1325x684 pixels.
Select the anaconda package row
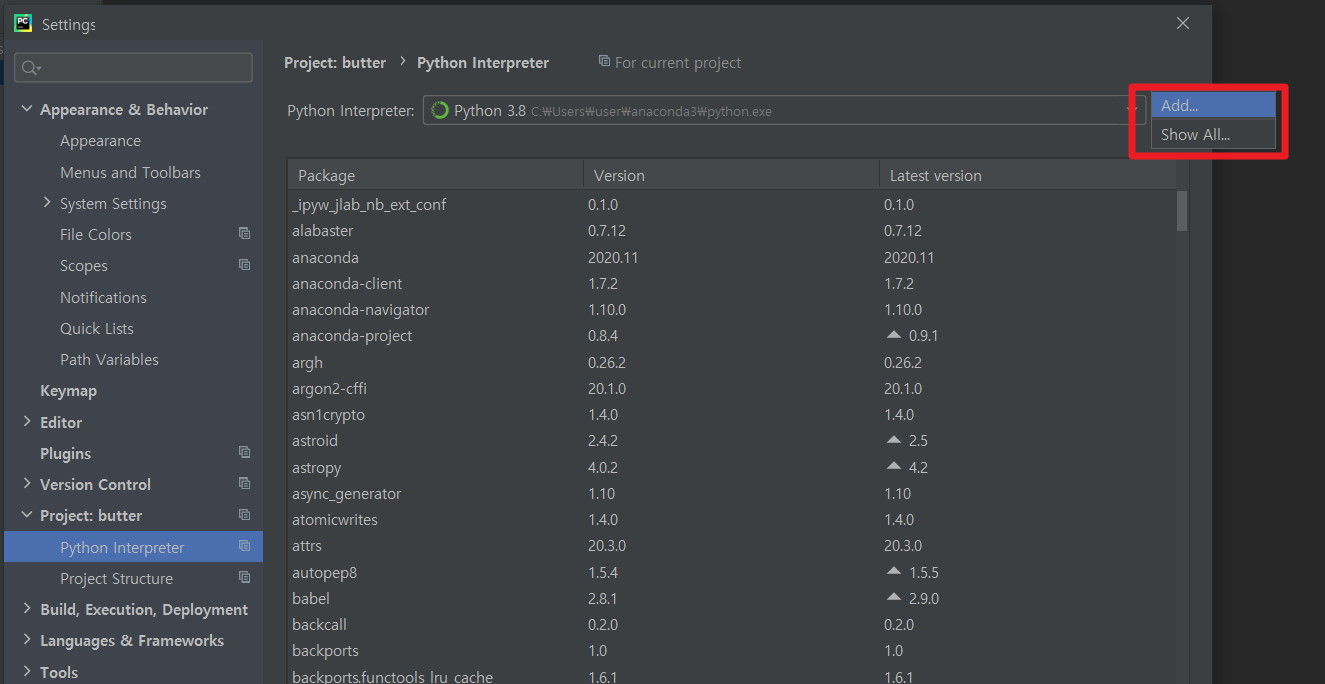coord(732,257)
